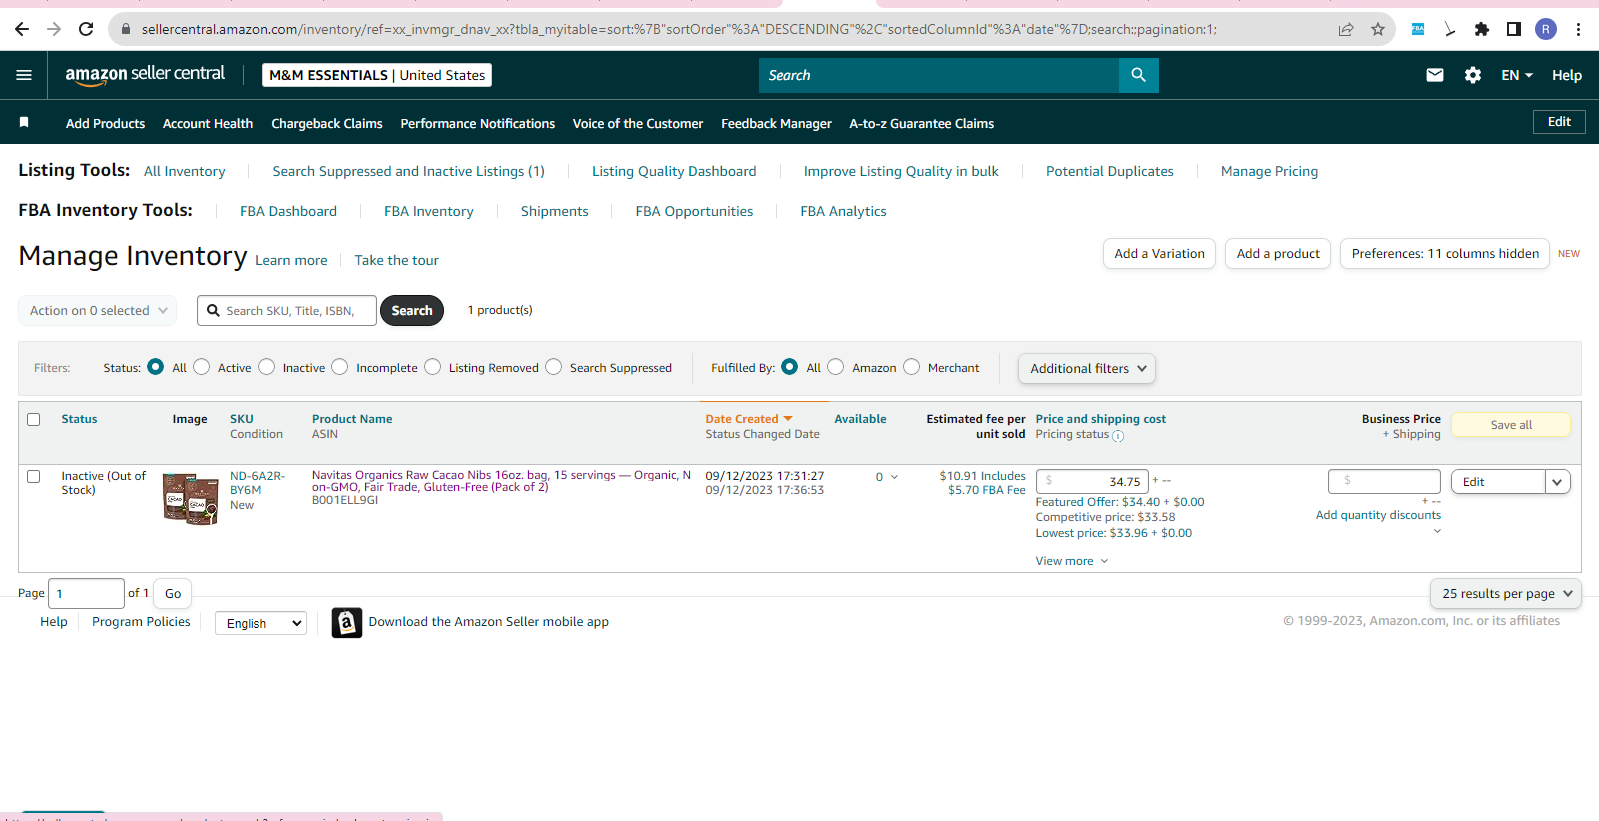Reload the page with the refresh icon
The image size is (1599, 821).
86,29
